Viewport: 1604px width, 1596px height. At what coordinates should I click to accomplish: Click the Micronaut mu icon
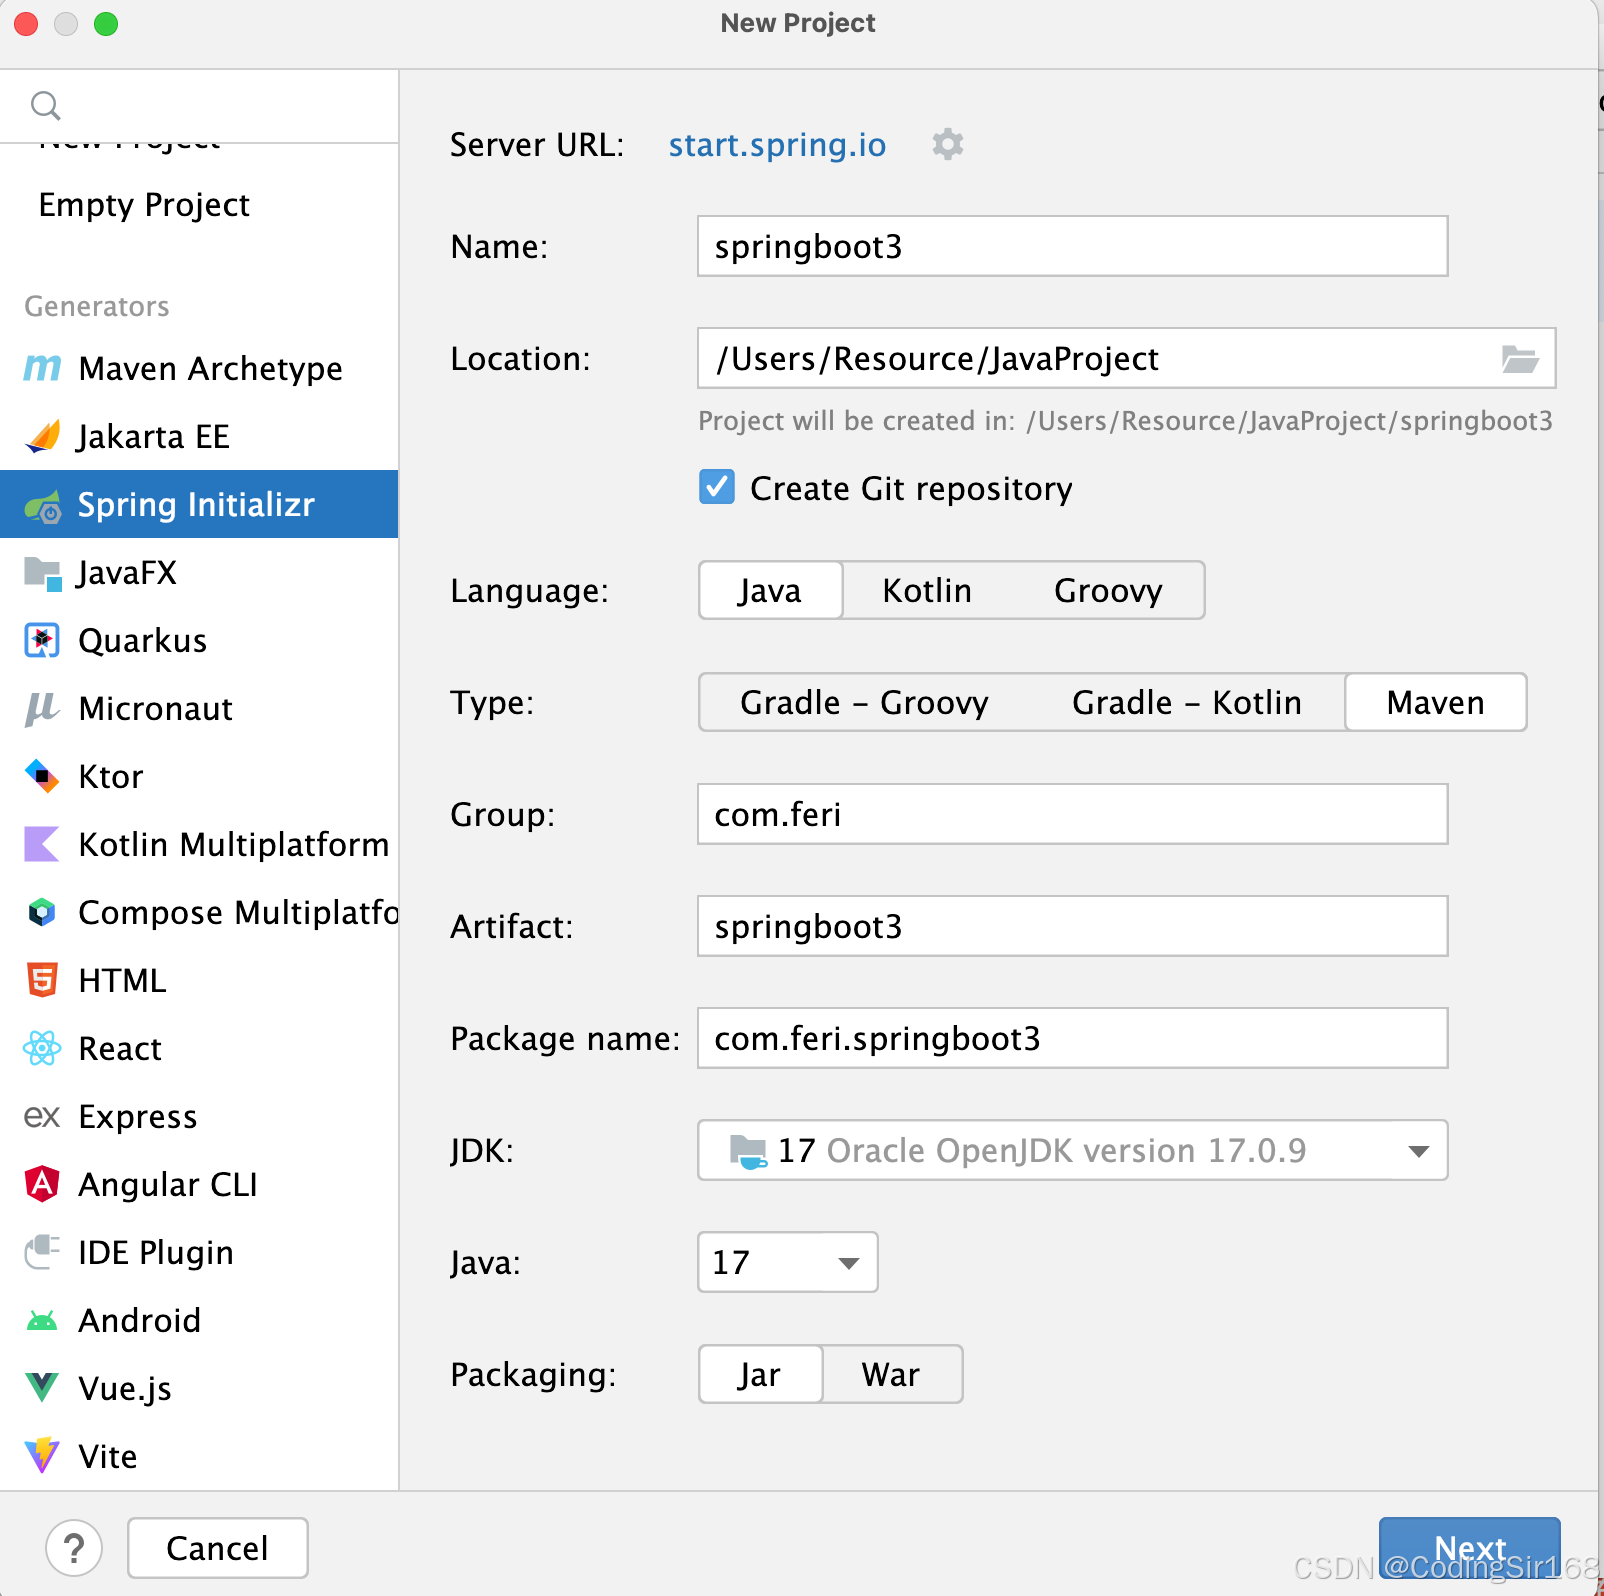(42, 709)
